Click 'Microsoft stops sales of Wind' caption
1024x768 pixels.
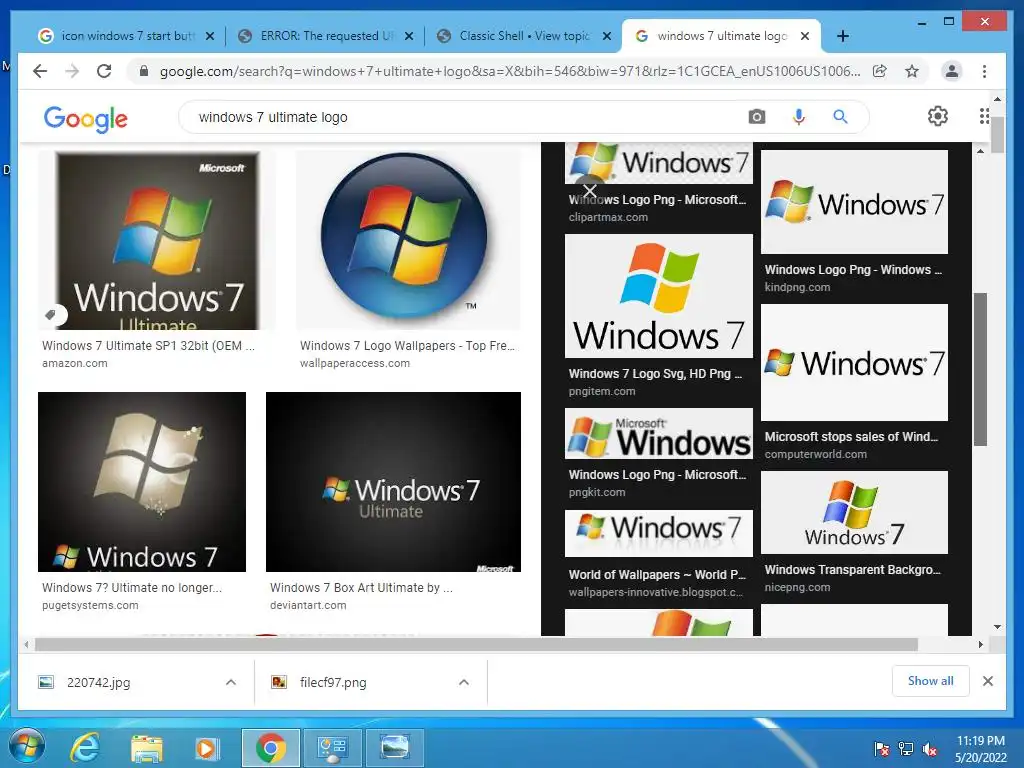pyautogui.click(x=851, y=437)
